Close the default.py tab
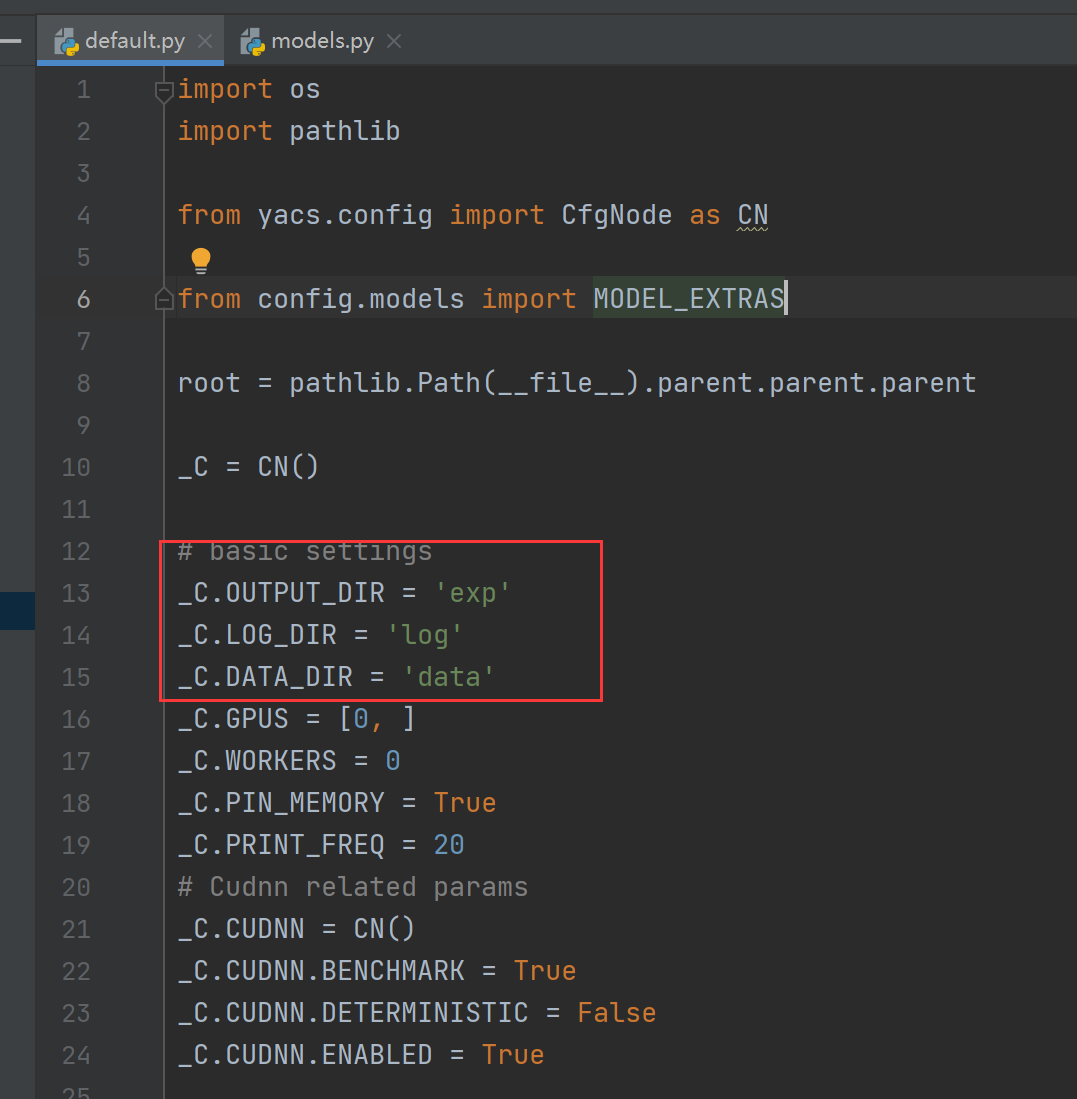Viewport: 1077px width, 1099px height. coord(205,41)
